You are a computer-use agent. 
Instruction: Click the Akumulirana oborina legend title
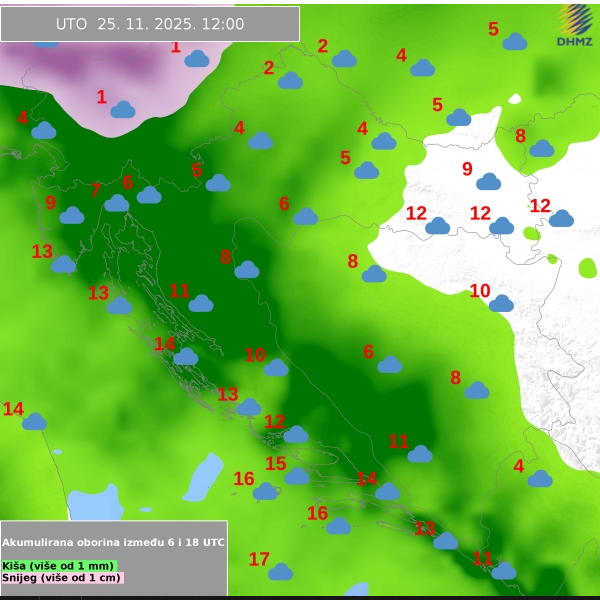(x=113, y=542)
